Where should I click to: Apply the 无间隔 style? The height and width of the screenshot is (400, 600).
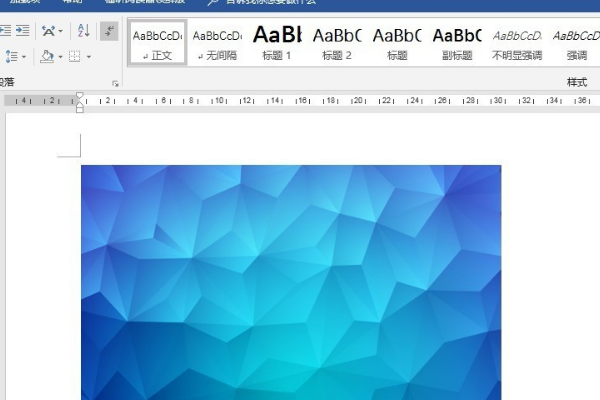click(x=217, y=43)
